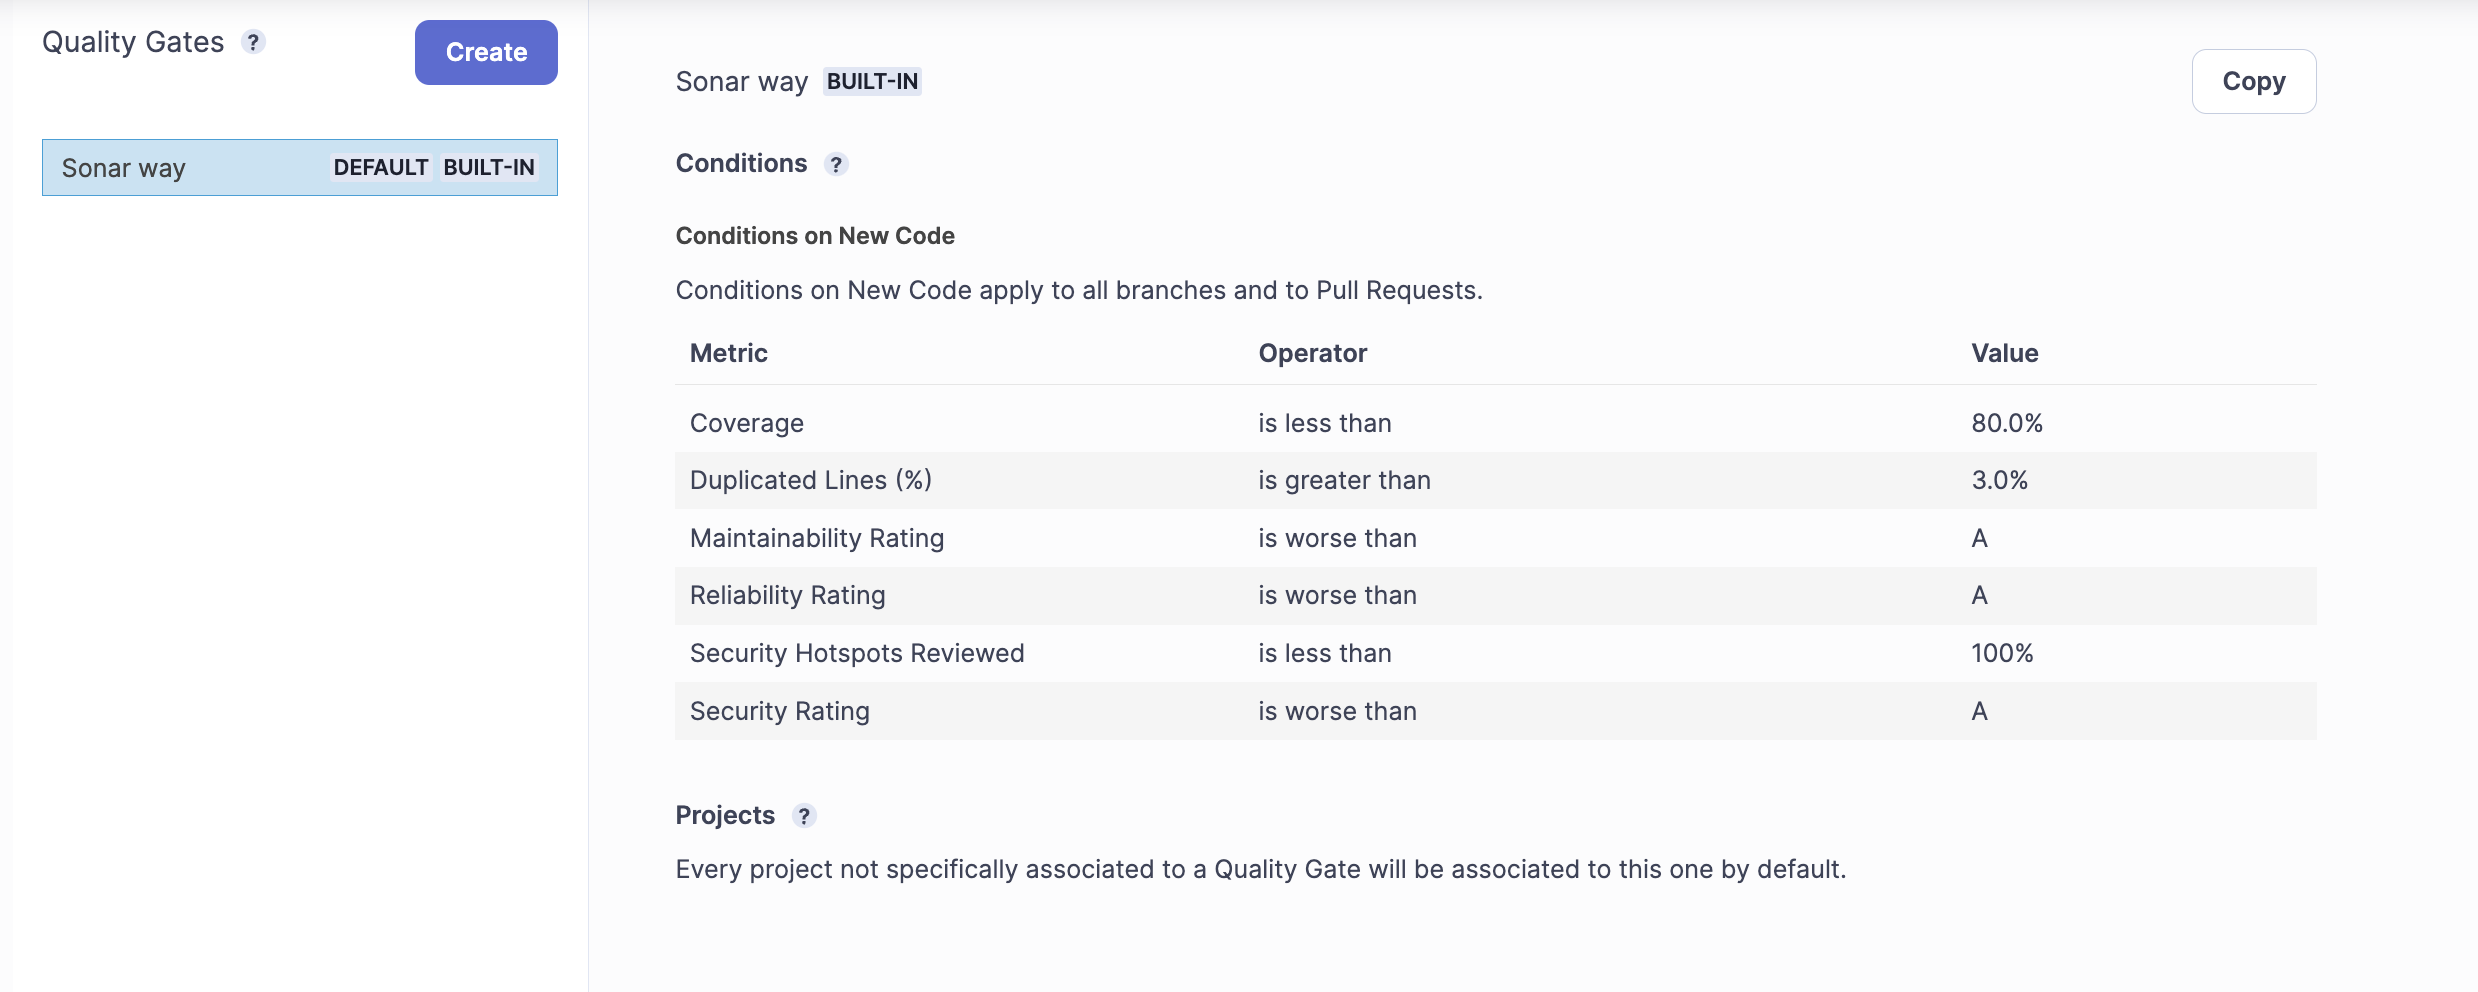
Task: Click Security Hotspots Reviewed metric
Action: click(x=856, y=653)
